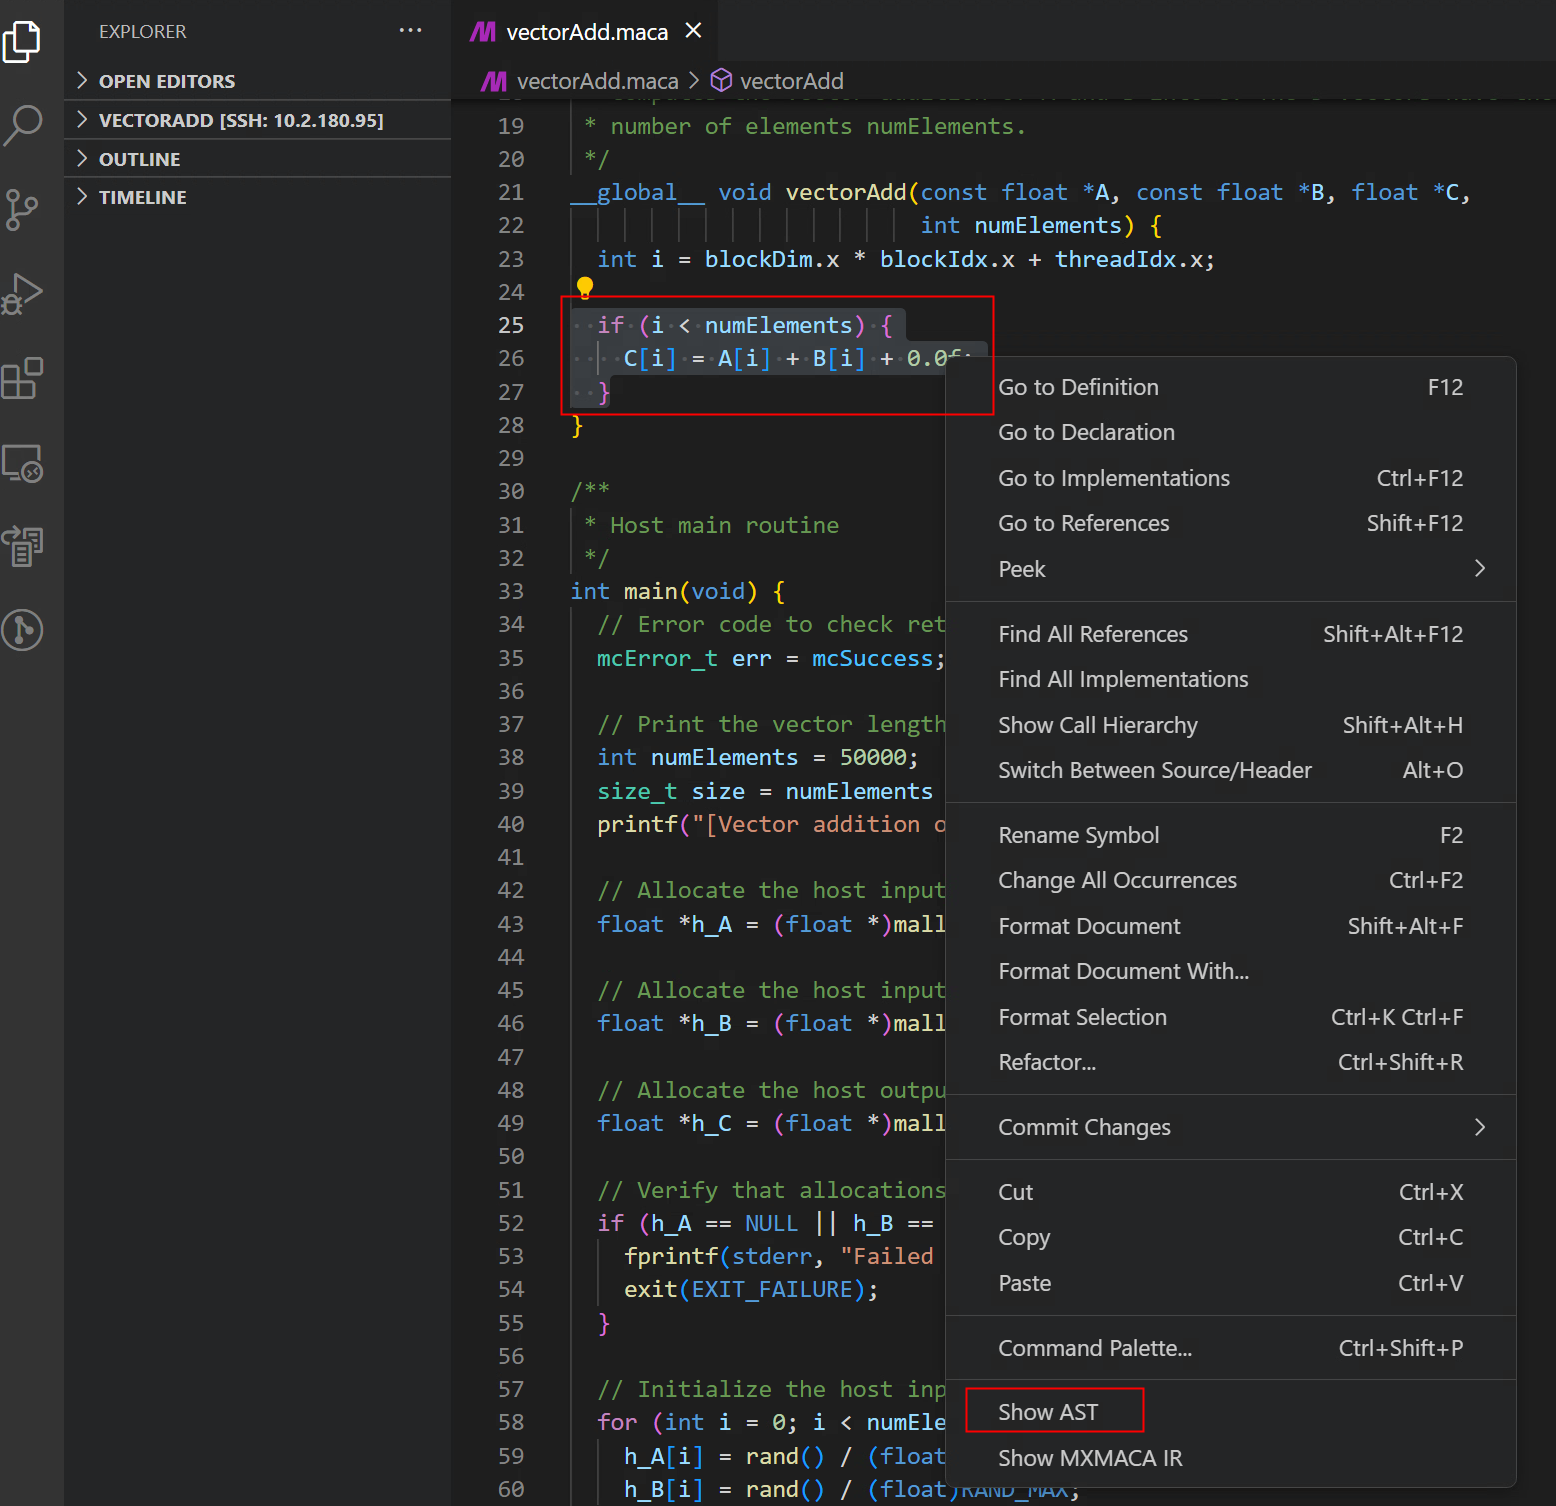Screen dimensions: 1556x1506
Task: Open the Run and Debug icon
Action: [22, 294]
